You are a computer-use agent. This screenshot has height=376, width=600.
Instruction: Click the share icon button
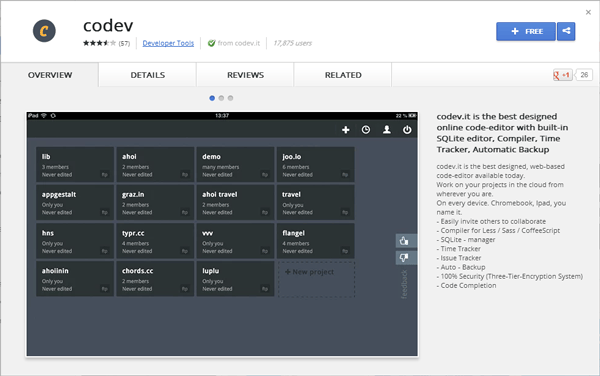pyautogui.click(x=566, y=31)
